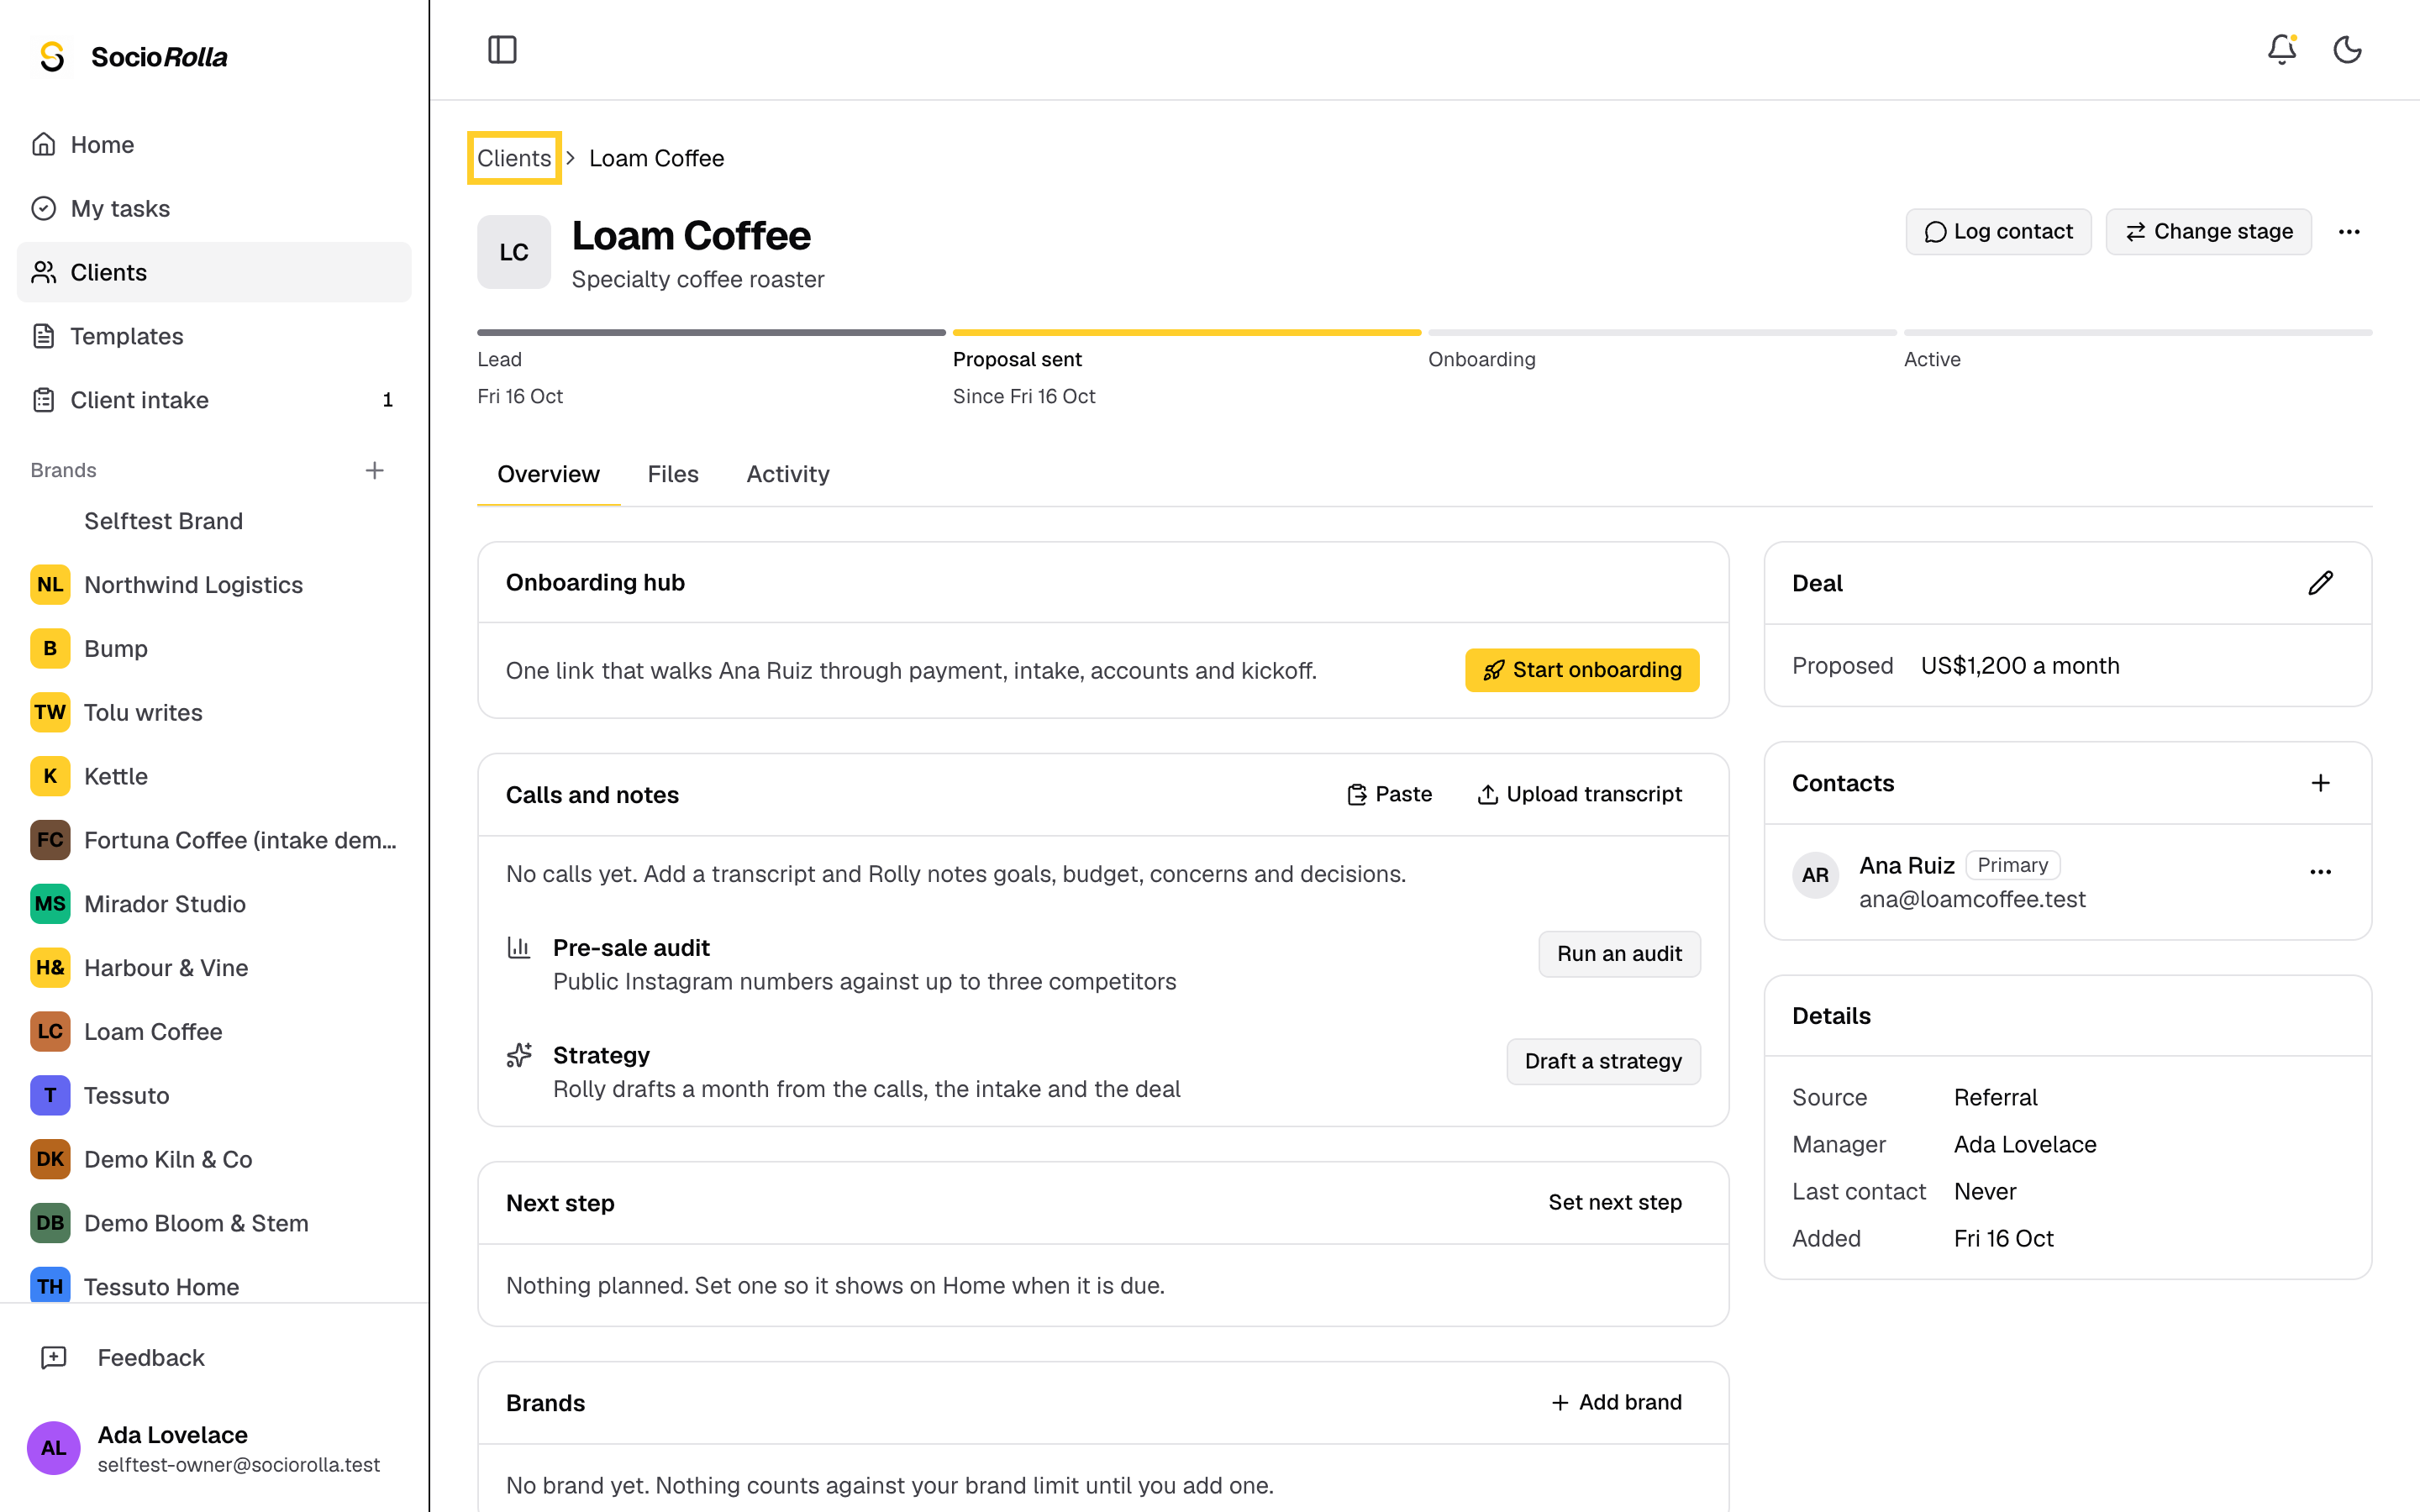Switch to the Activity tab
Image resolution: width=2420 pixels, height=1512 pixels.
[788, 474]
